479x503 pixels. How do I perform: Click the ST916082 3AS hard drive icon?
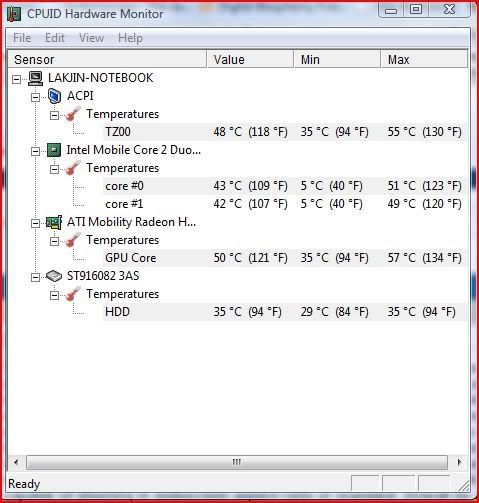(x=54, y=276)
